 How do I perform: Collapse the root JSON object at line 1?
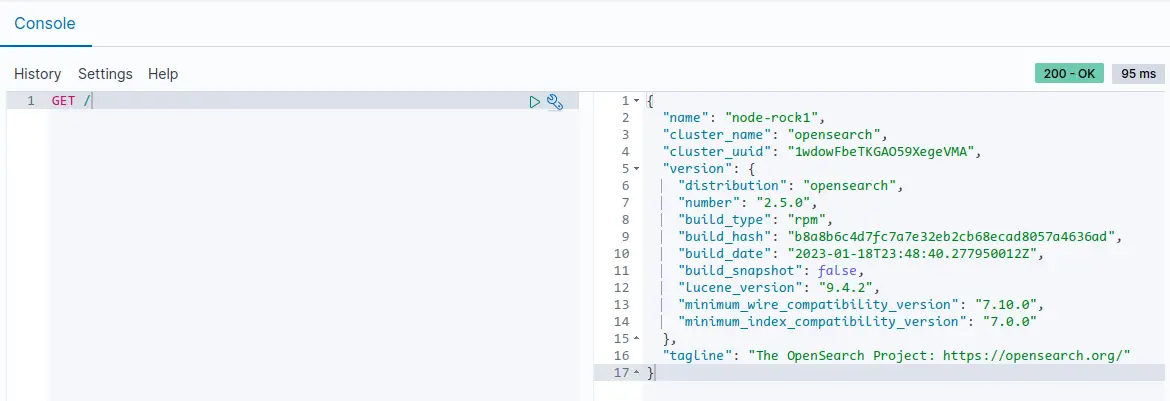[637, 101]
